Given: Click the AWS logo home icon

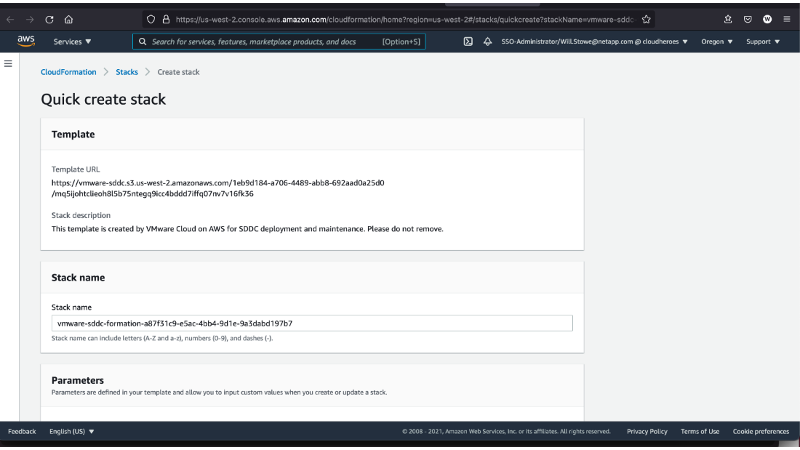Looking at the screenshot, I should point(26,41).
